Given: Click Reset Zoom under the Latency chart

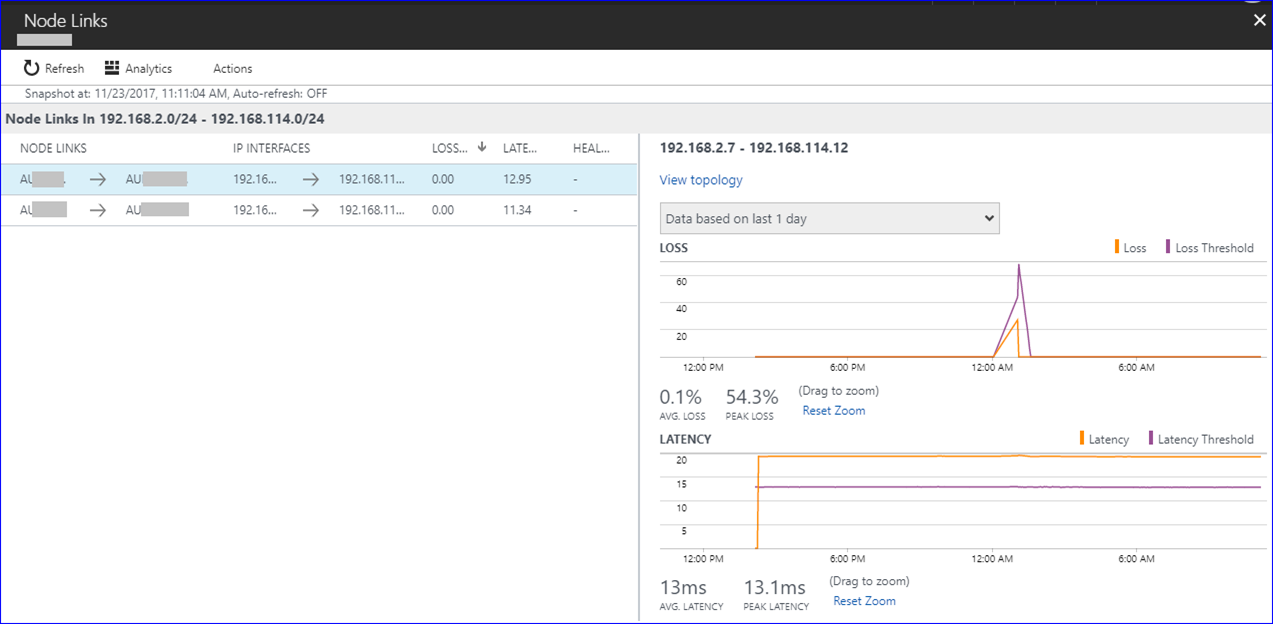Looking at the screenshot, I should (864, 601).
